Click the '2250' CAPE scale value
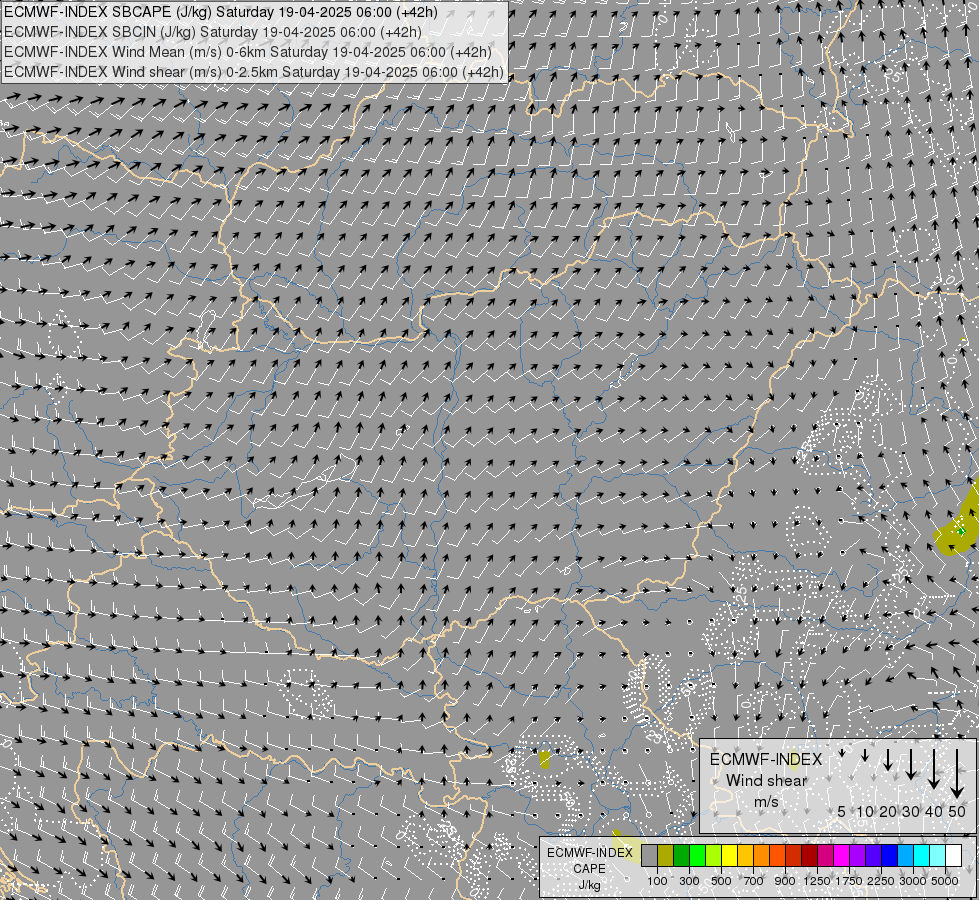979x900 pixels. coord(881,881)
